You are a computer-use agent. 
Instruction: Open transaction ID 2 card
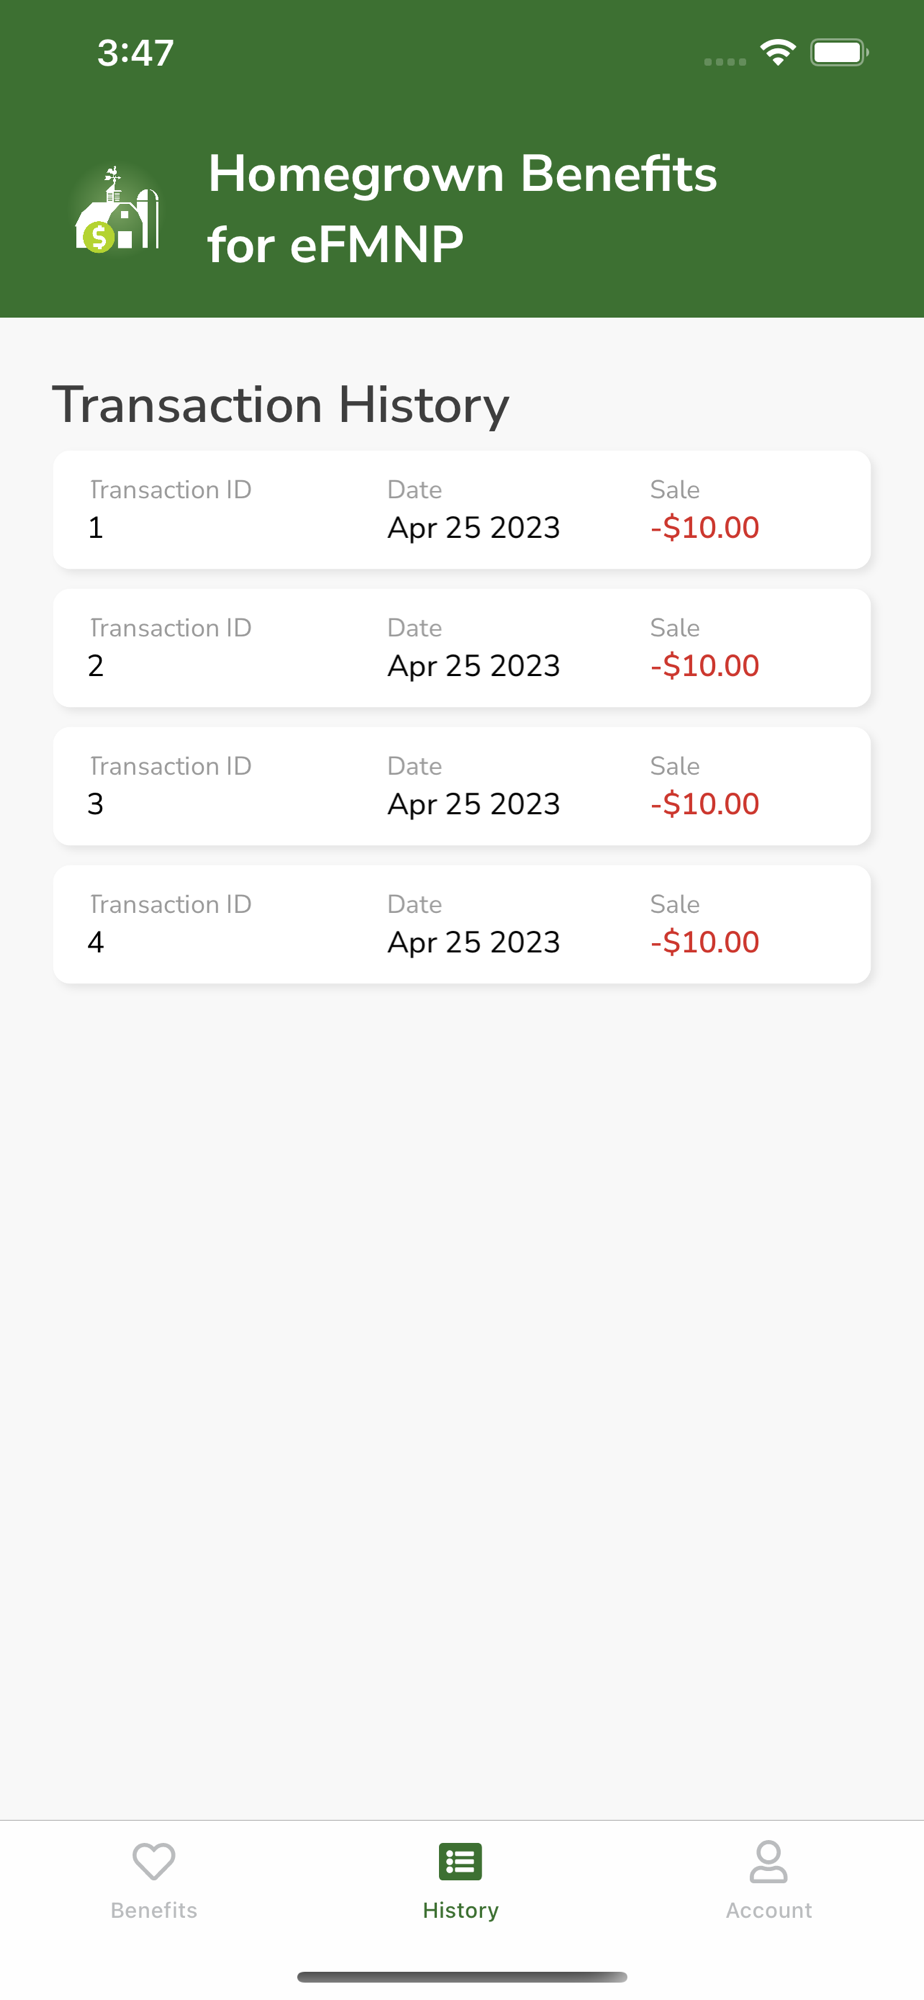(462, 648)
